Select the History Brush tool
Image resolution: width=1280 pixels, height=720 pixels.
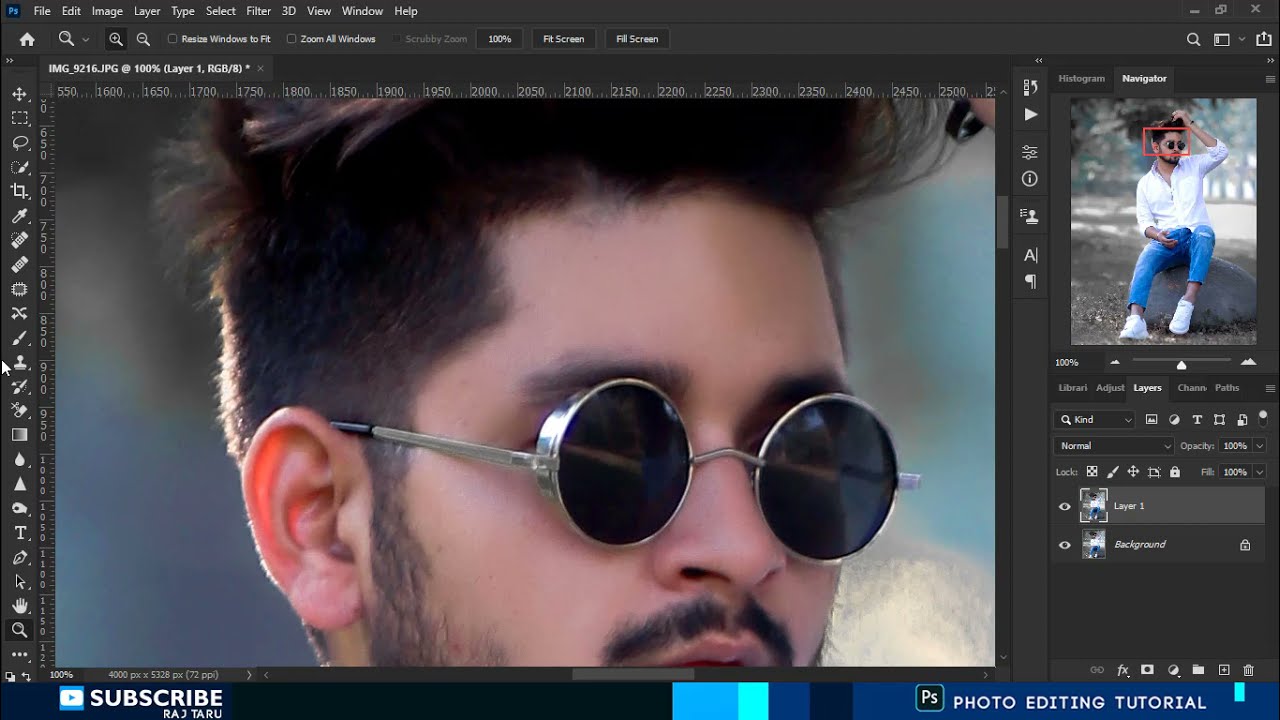[x=19, y=386]
